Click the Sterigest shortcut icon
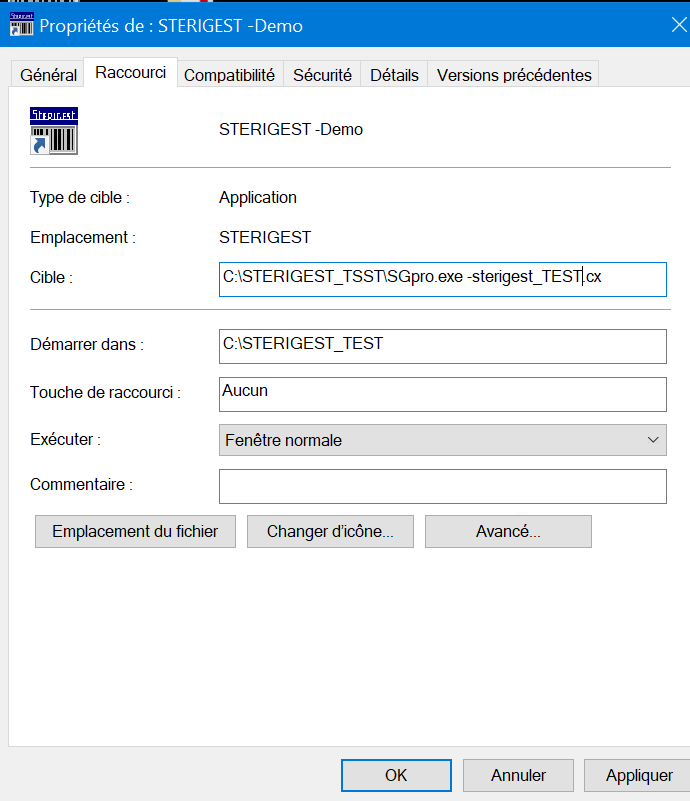Image resolution: width=690 pixels, height=801 pixels. [54, 131]
